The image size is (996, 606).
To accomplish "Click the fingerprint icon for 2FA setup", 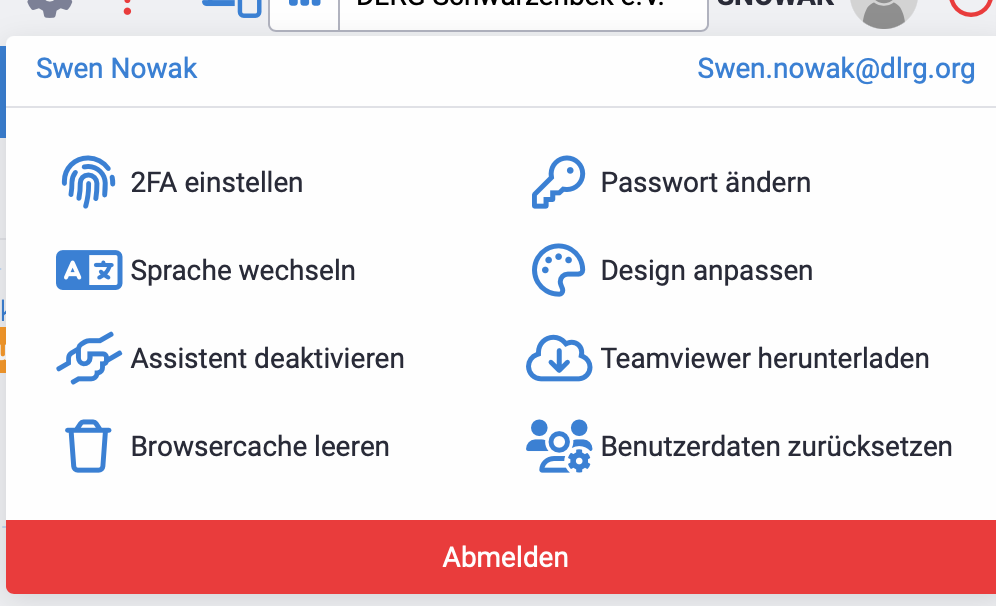I will (x=89, y=182).
